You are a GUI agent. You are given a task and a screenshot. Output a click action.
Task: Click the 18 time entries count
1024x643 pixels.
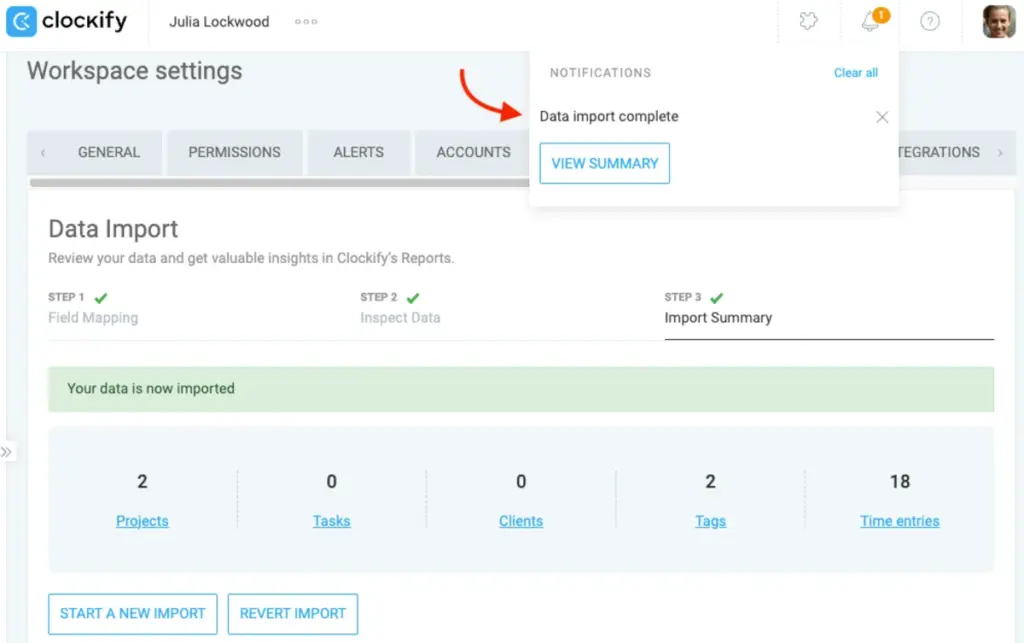tap(900, 482)
